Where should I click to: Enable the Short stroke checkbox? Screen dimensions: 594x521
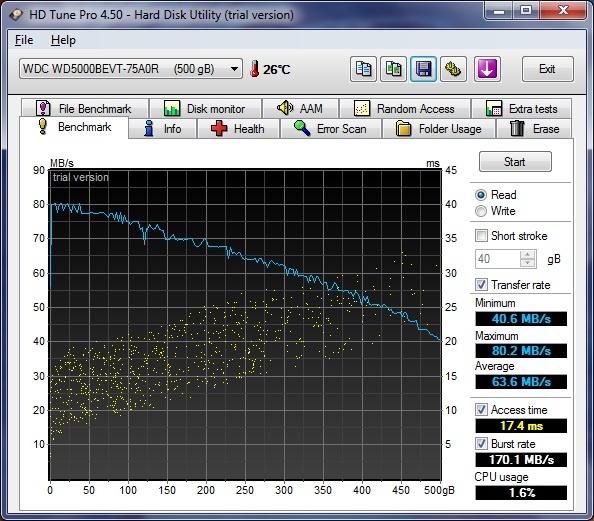tap(481, 236)
